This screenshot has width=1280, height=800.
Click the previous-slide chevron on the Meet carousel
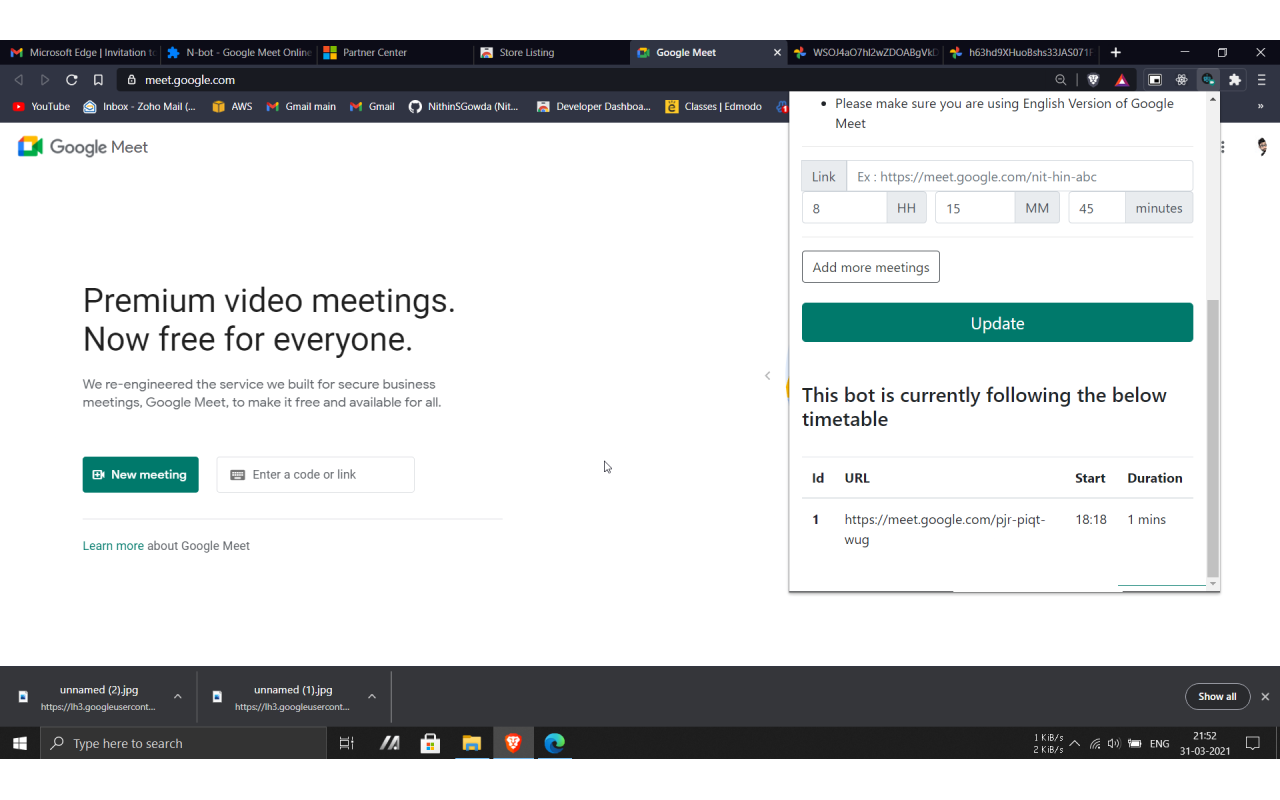pos(767,376)
